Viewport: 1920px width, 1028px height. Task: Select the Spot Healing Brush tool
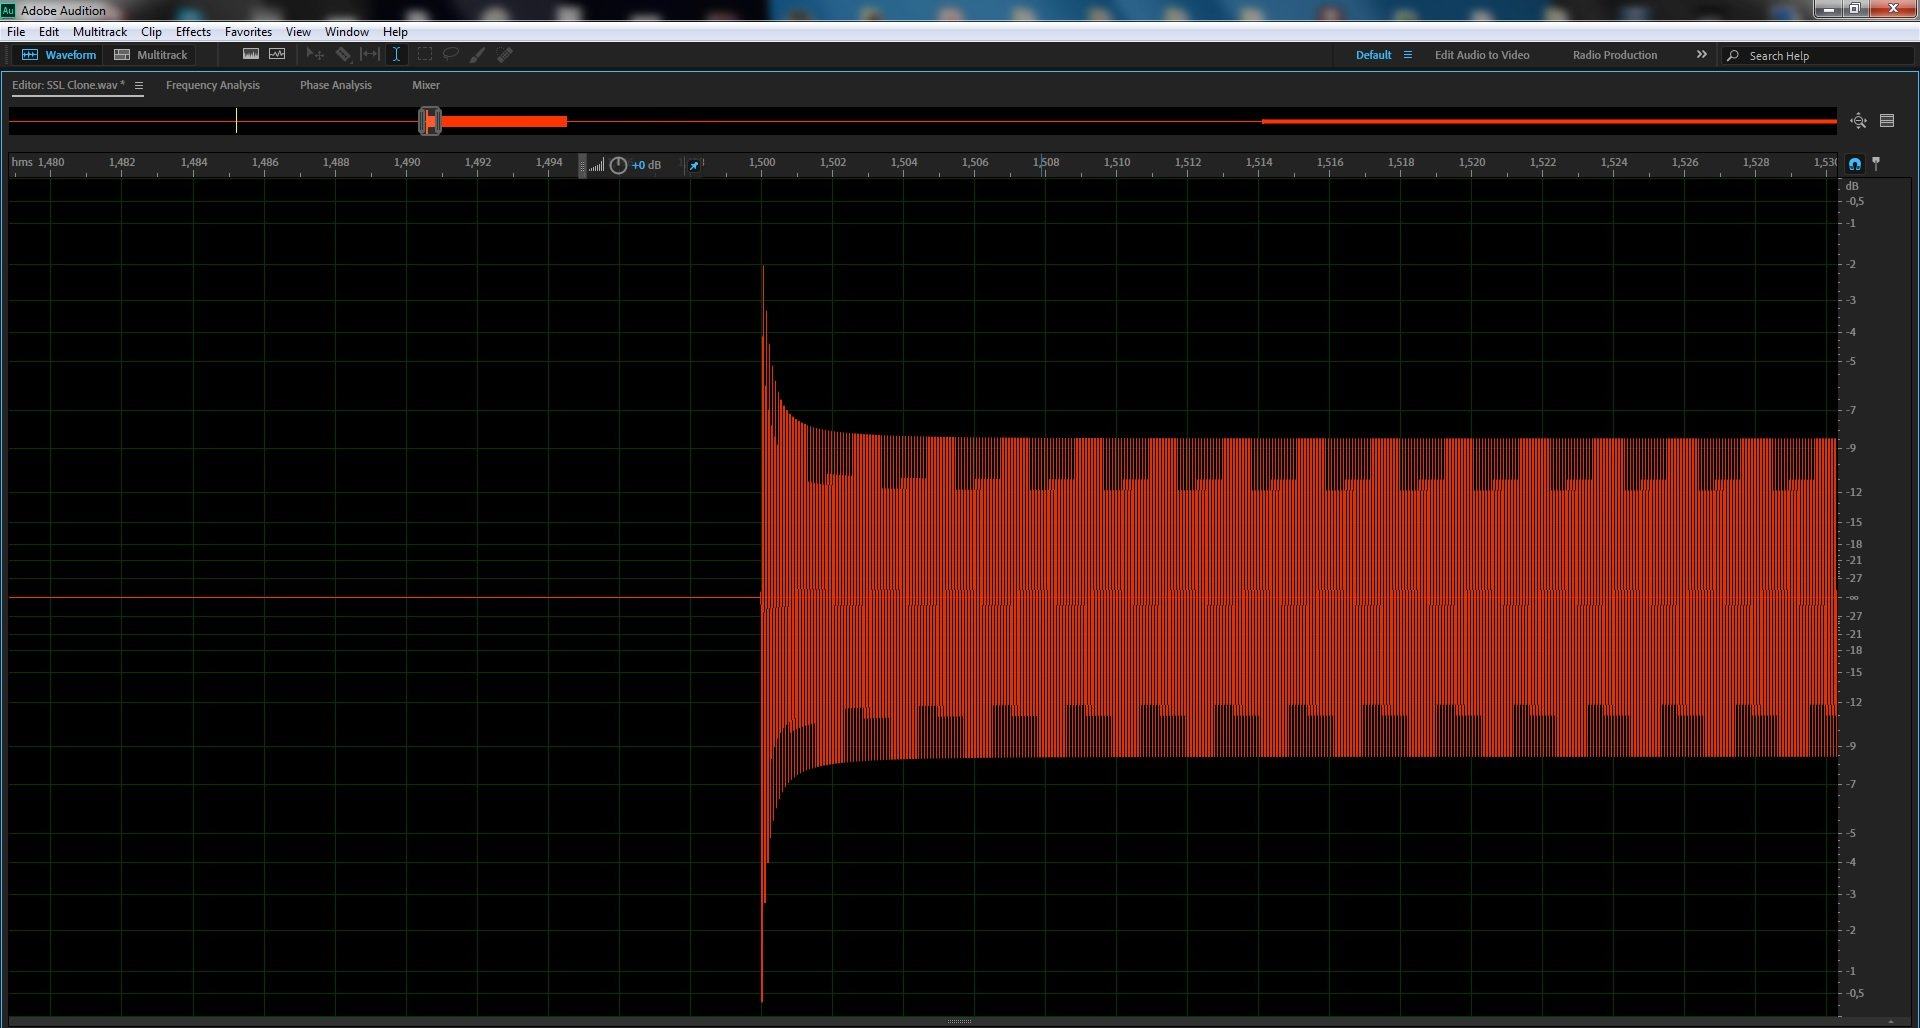[x=505, y=55]
